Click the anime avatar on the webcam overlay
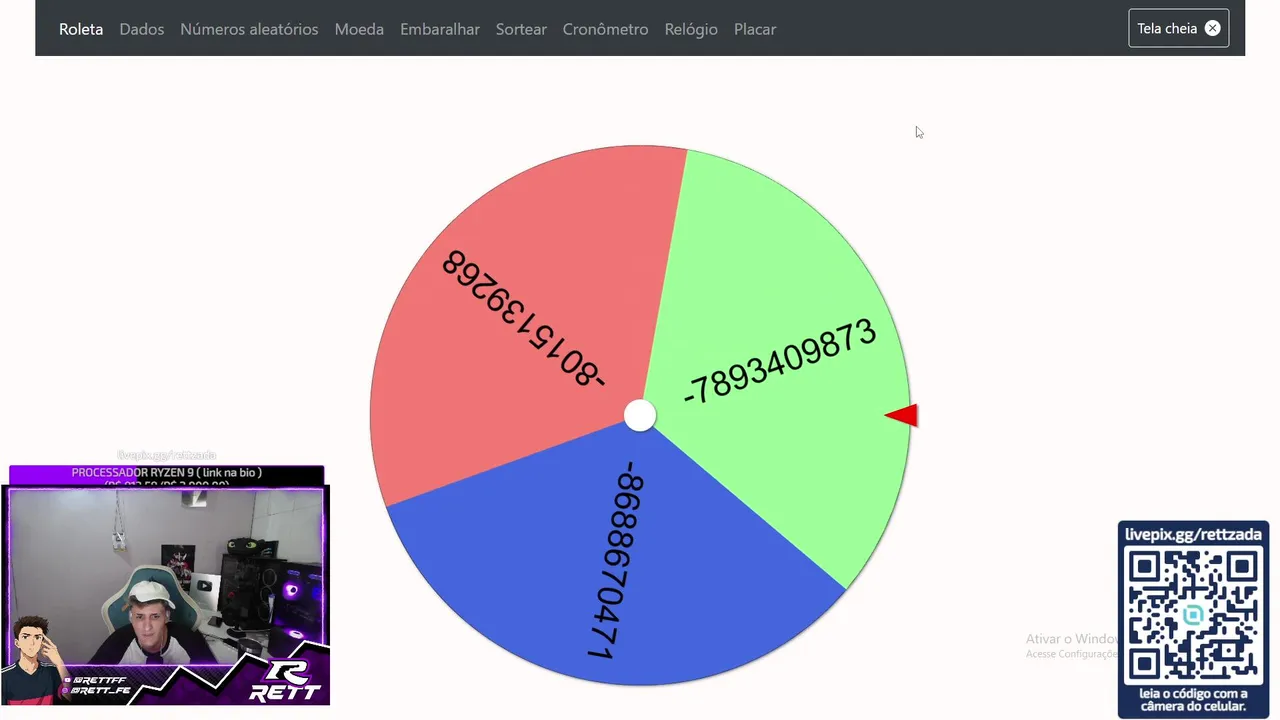Image resolution: width=1280 pixels, height=720 pixels. pos(33,660)
